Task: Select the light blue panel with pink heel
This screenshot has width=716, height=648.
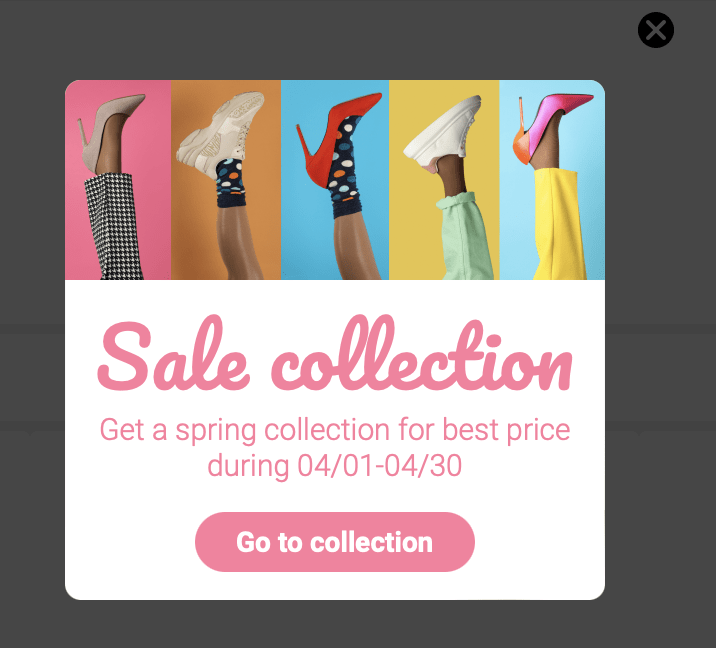Action: (x=552, y=179)
